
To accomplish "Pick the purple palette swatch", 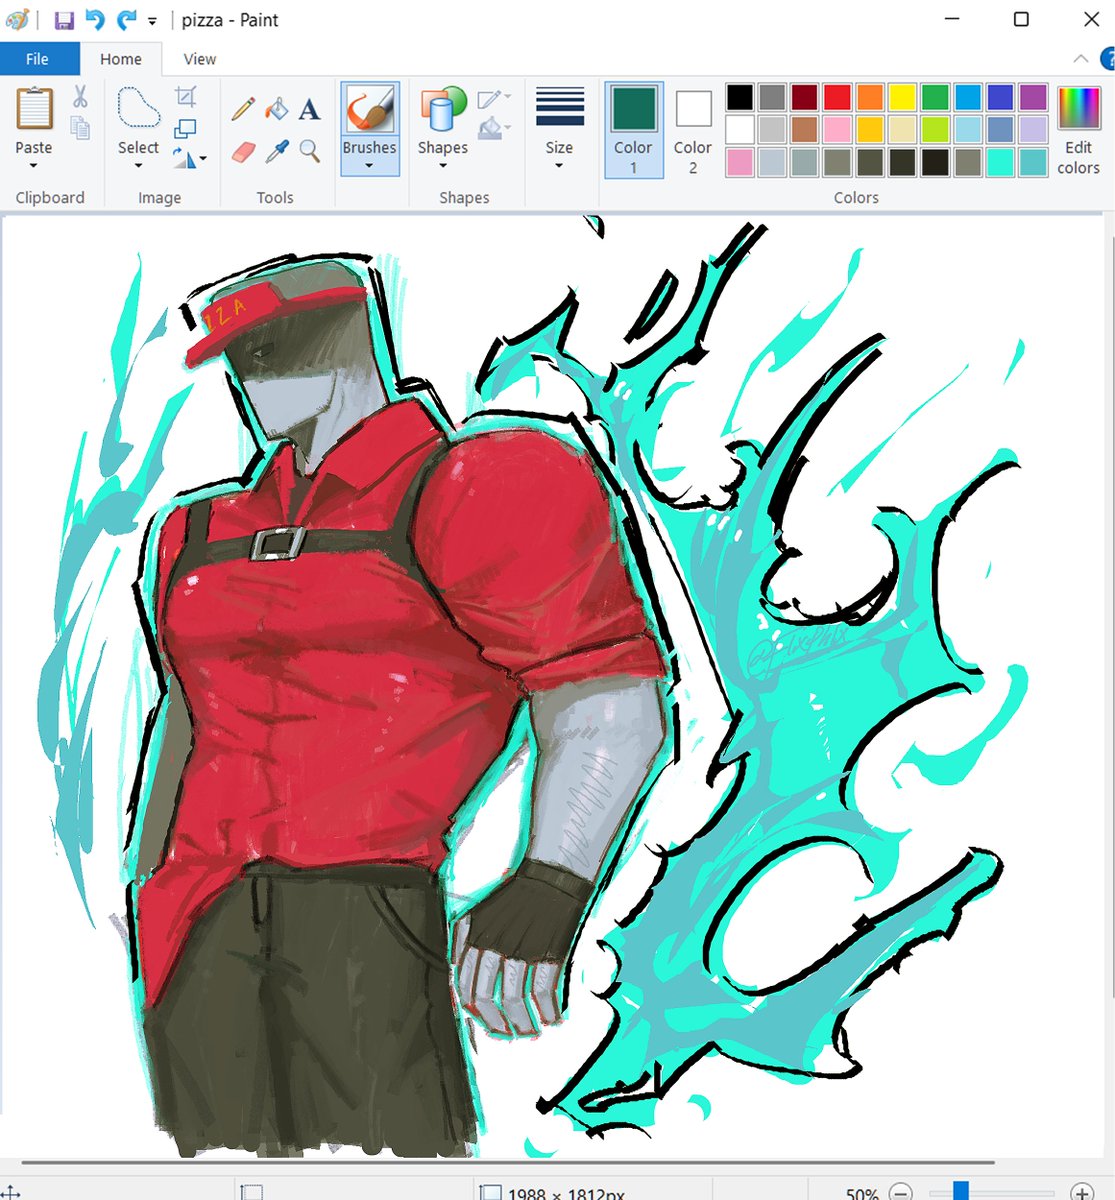I will click(1032, 97).
